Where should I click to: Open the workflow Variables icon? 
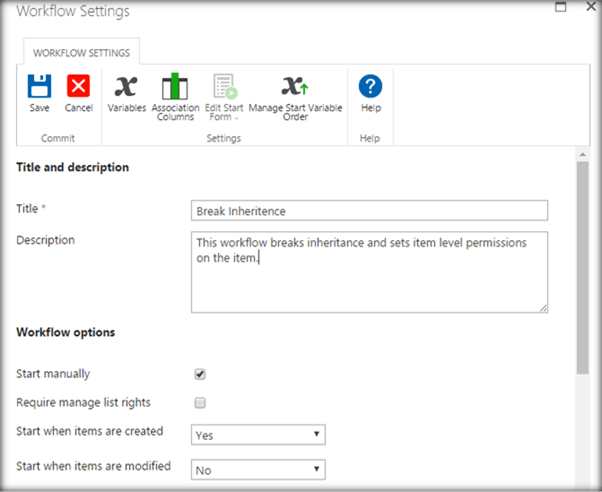(x=127, y=87)
